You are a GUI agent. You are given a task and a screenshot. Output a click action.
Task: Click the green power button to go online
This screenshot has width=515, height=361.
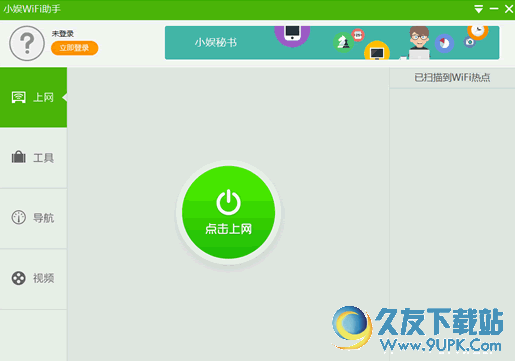pyautogui.click(x=228, y=212)
